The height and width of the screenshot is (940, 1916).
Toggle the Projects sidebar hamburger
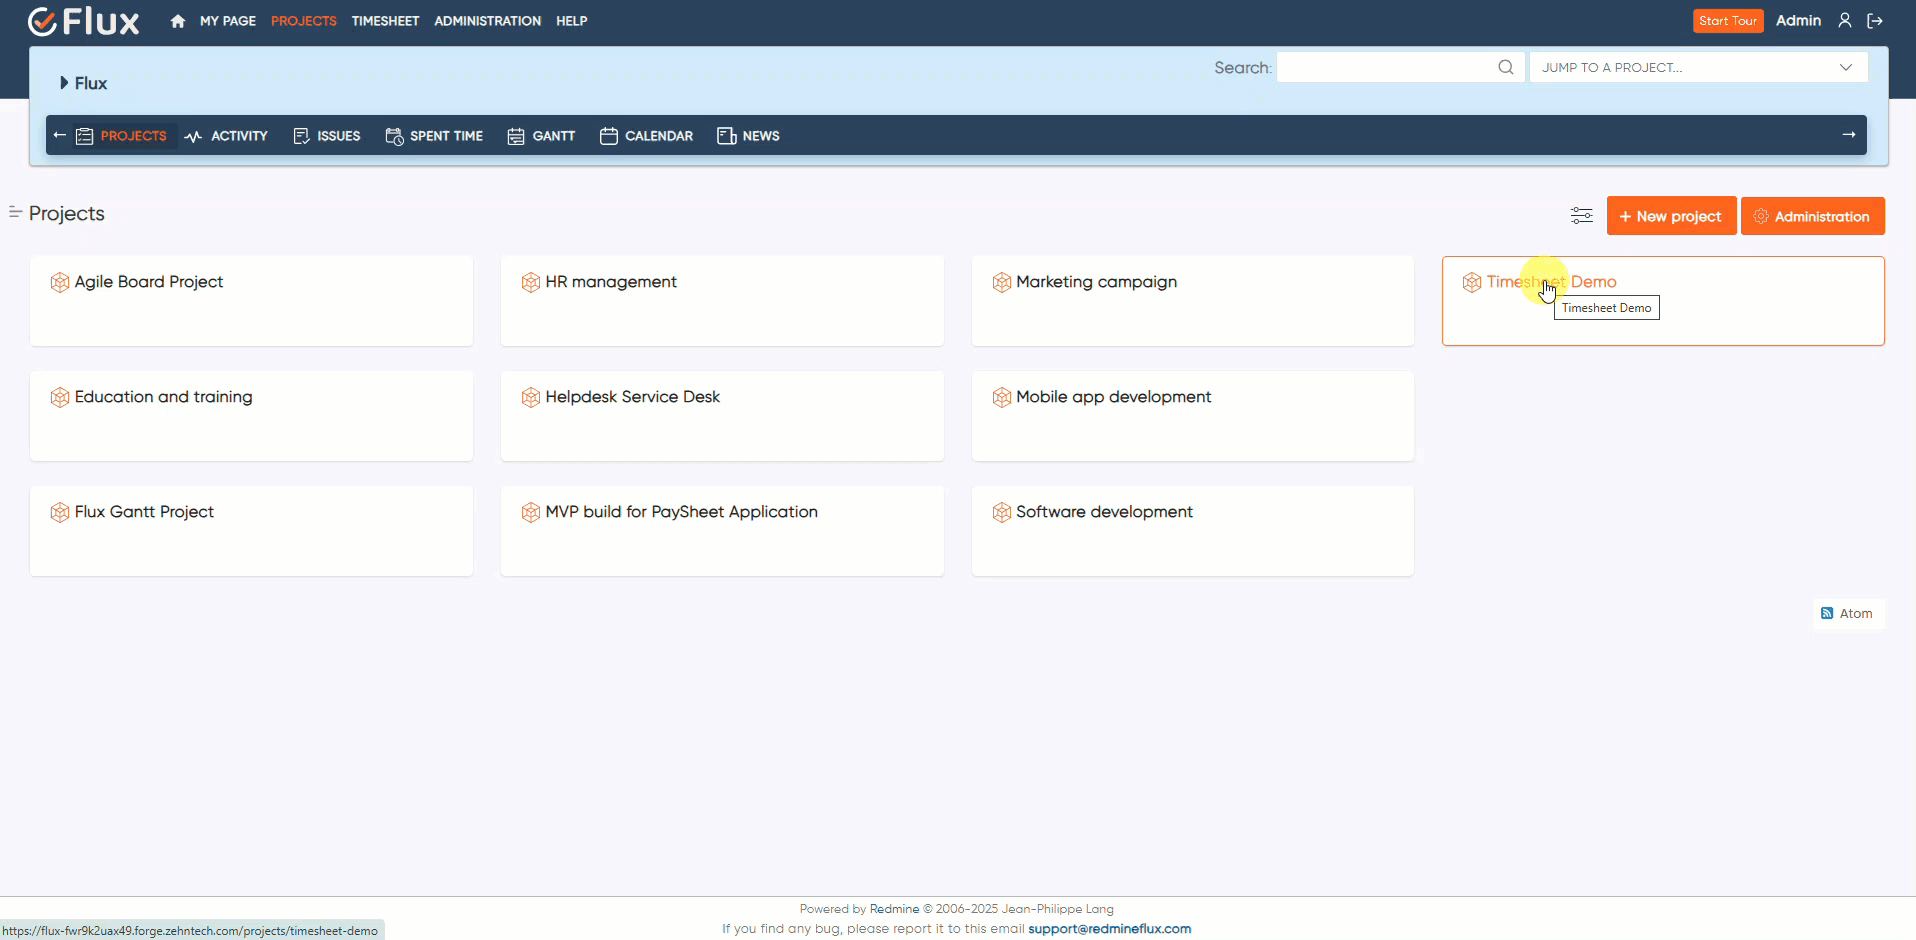pyautogui.click(x=14, y=212)
